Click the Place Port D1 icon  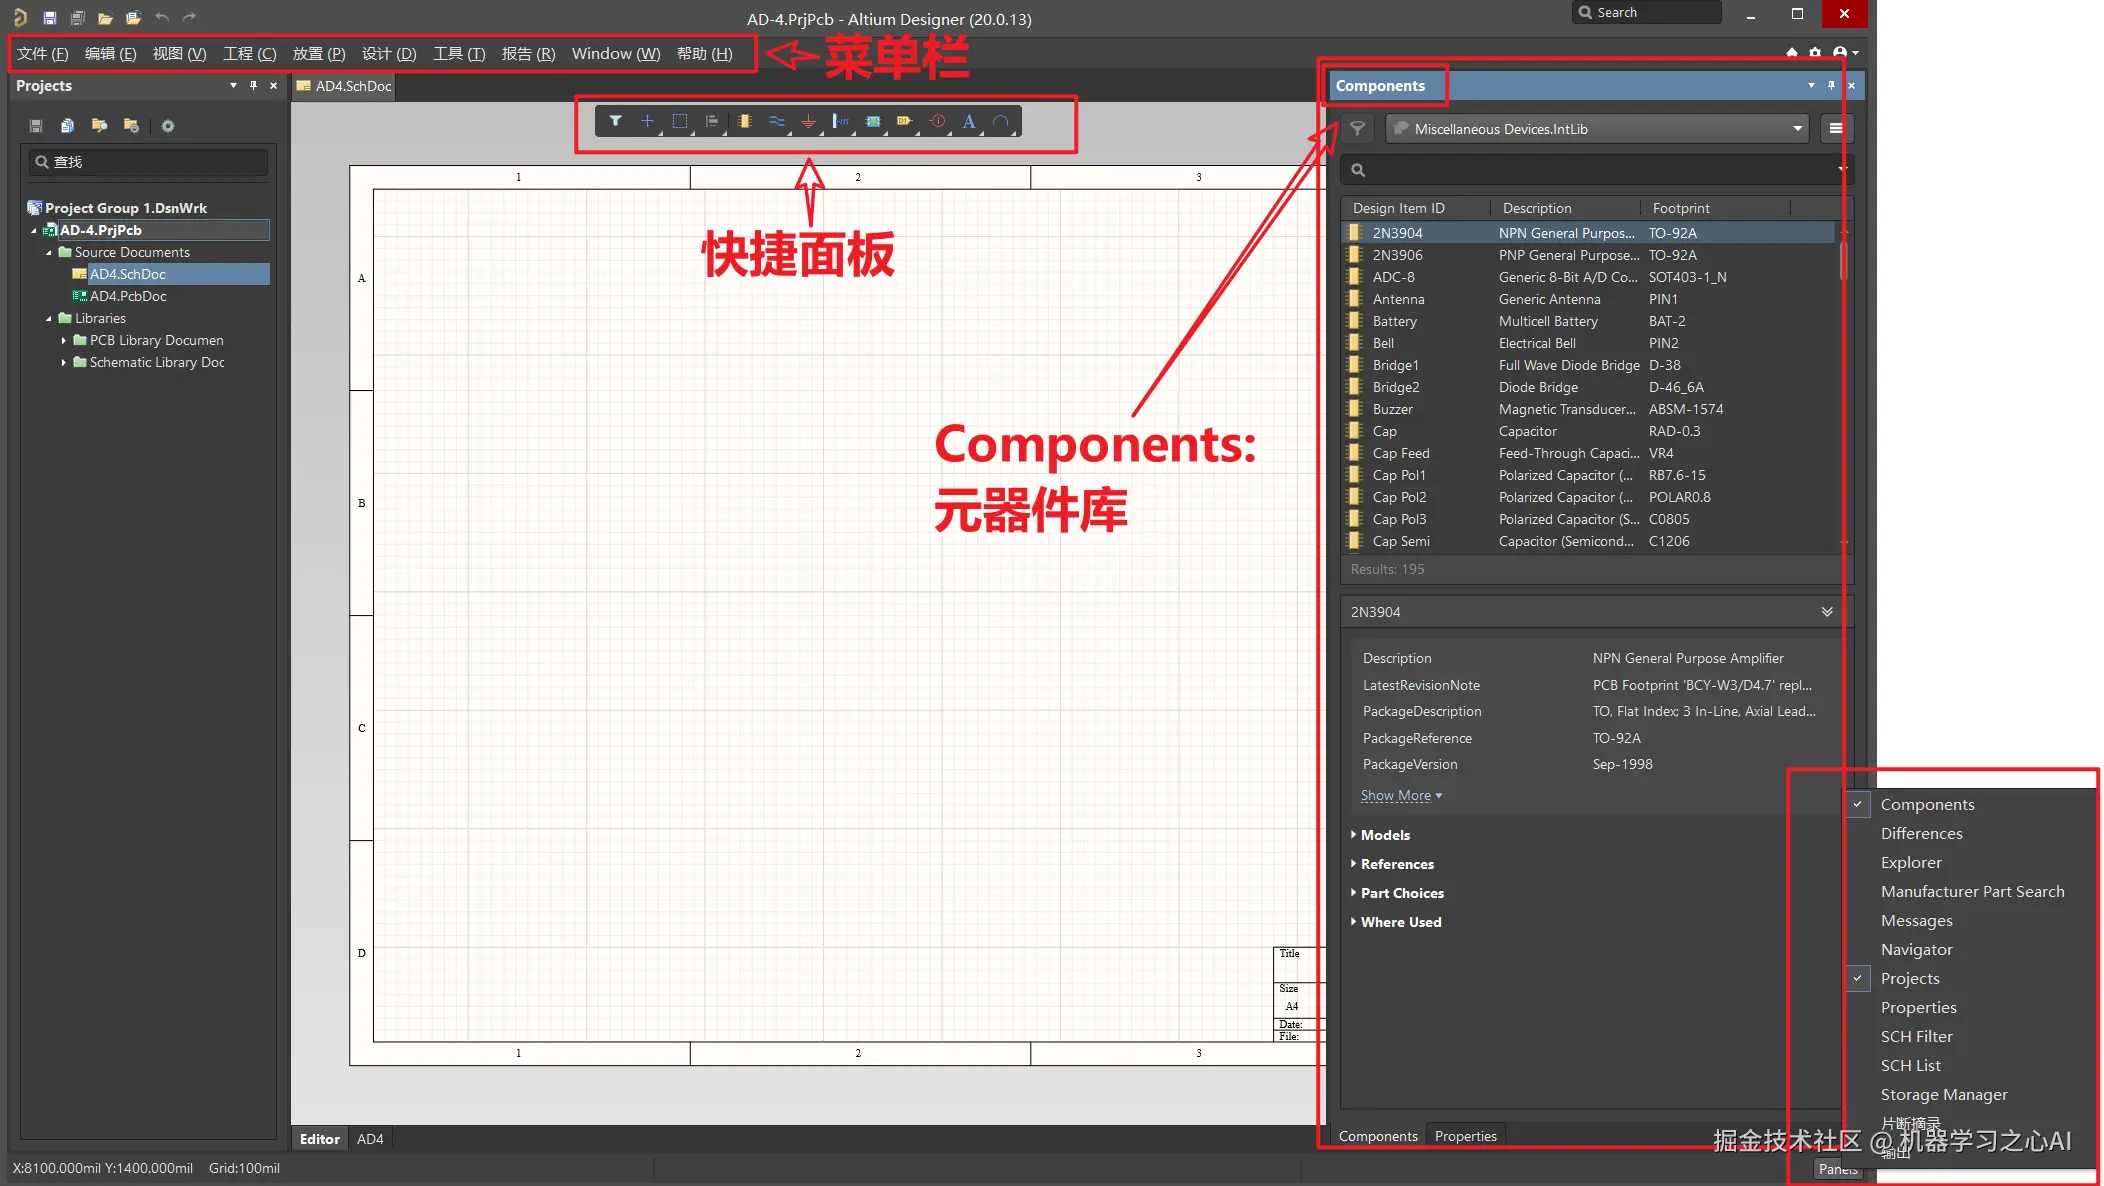pos(904,121)
